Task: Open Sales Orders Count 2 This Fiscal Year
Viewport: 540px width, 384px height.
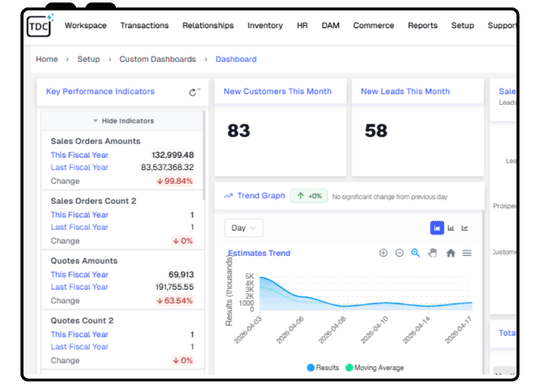Action: point(80,215)
